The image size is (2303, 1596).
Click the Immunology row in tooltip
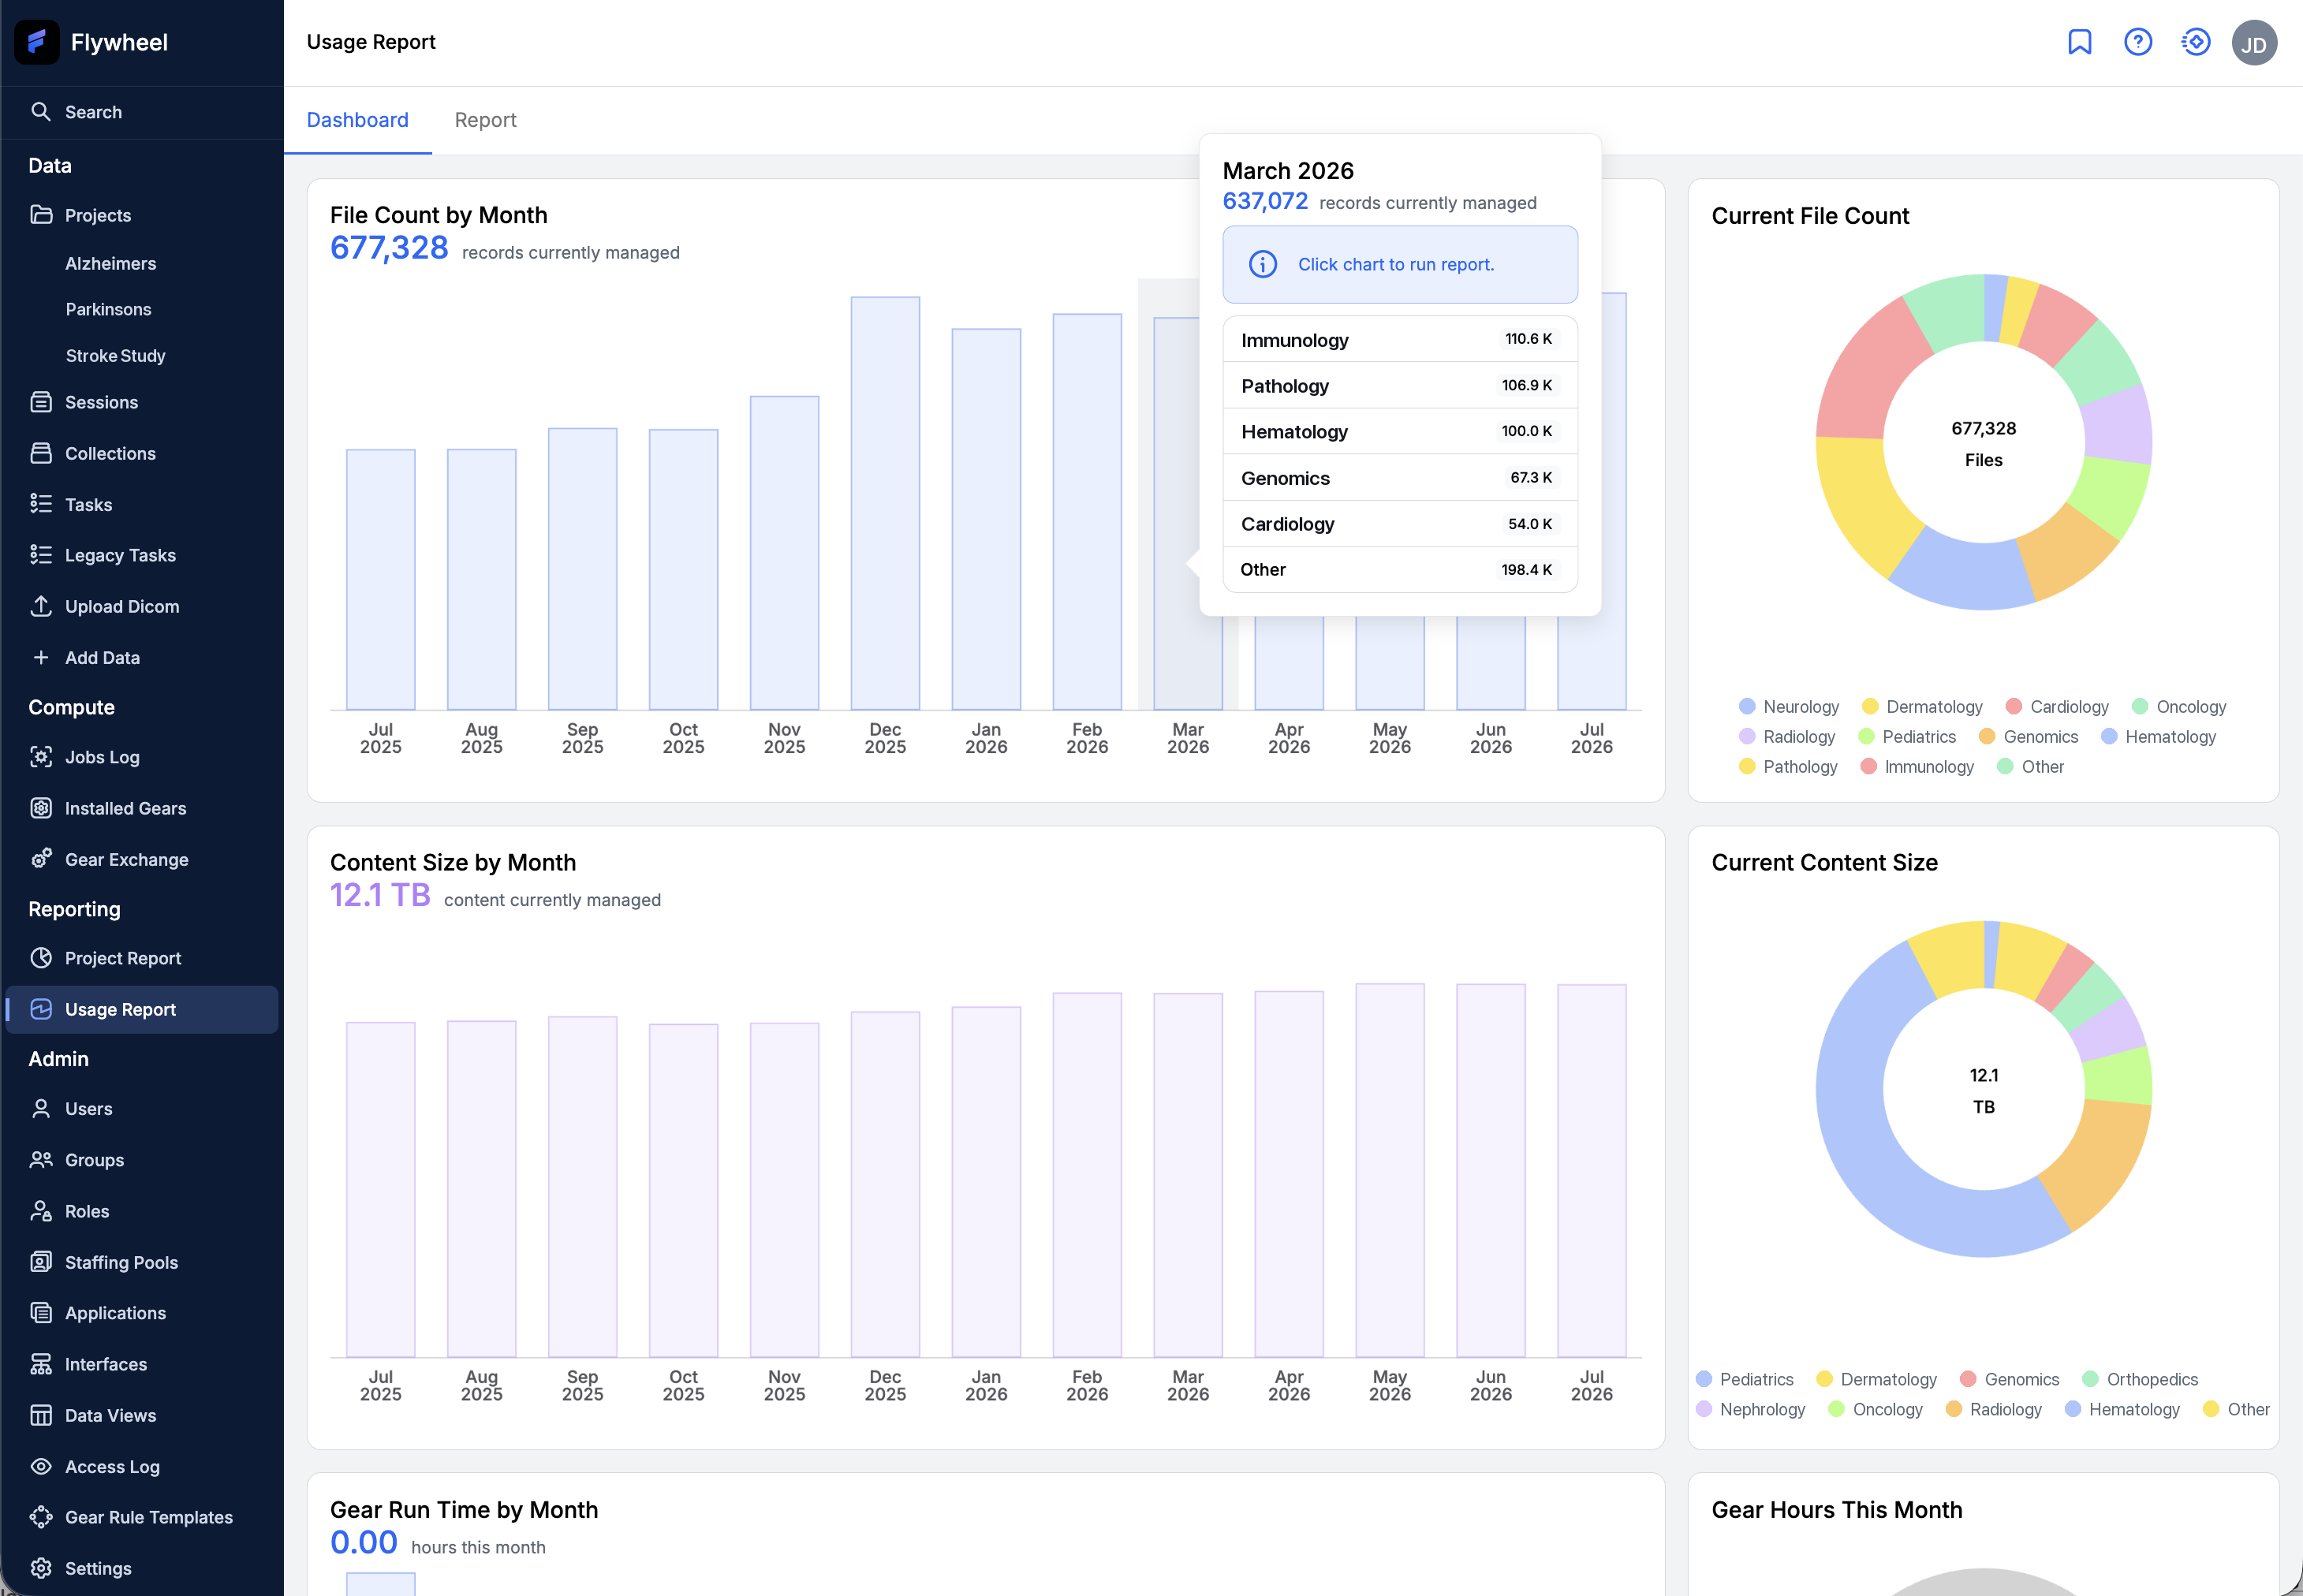pos(1400,339)
